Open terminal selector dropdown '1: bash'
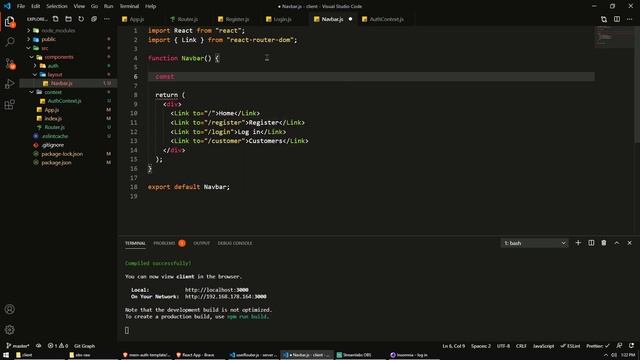640x360 pixels. tap(534, 243)
